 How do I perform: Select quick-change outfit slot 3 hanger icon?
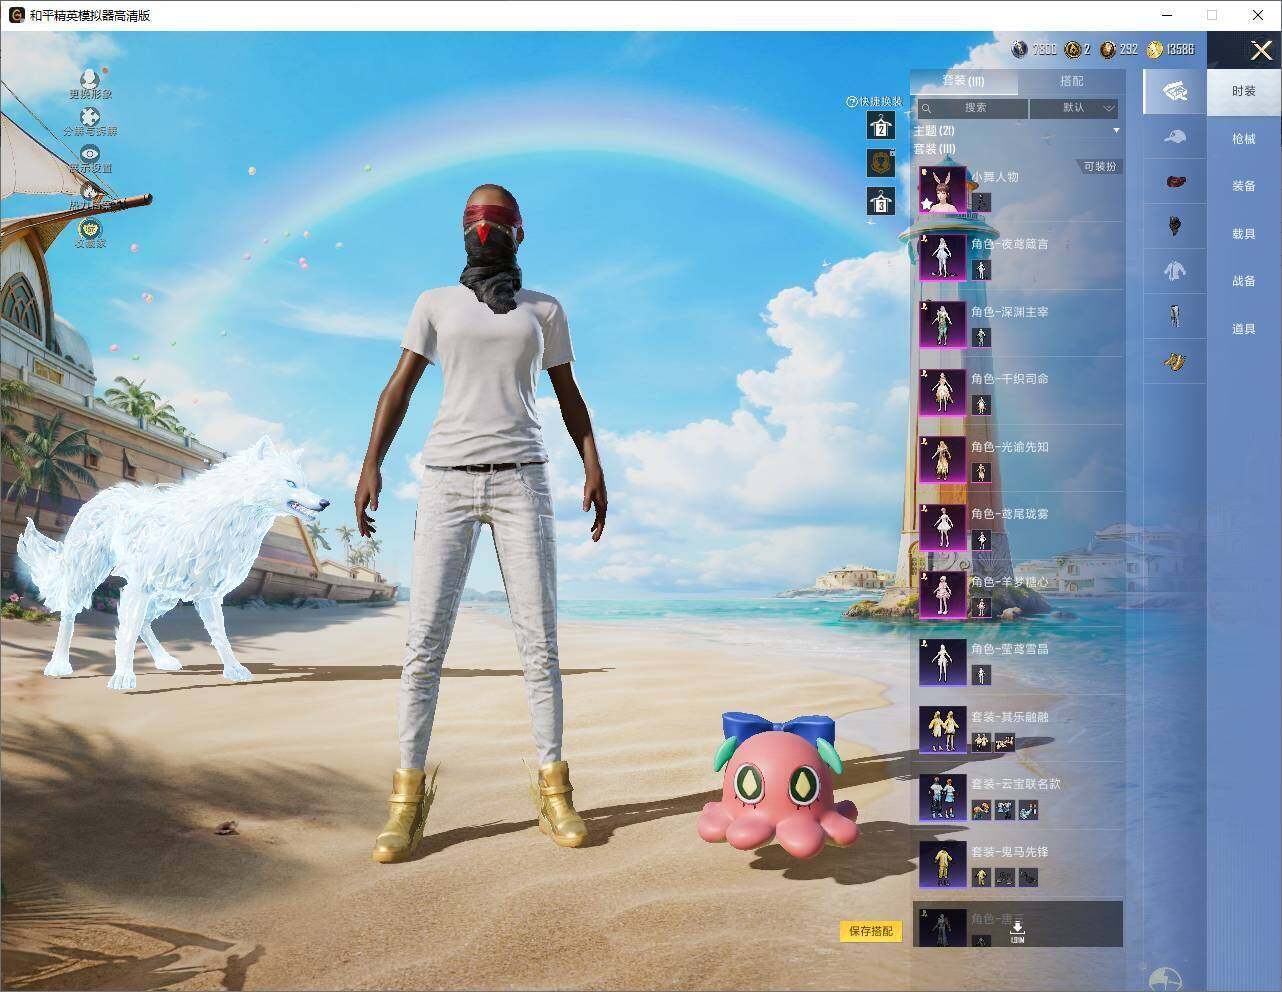881,201
